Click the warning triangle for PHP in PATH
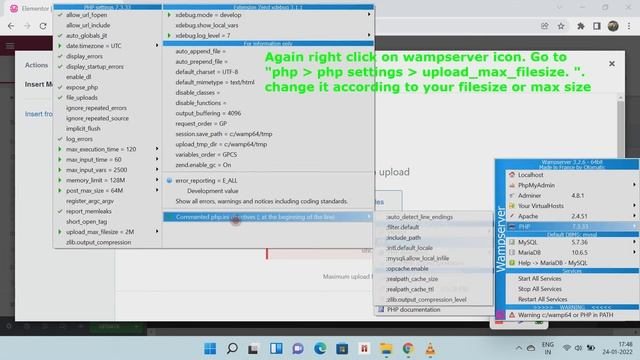This screenshot has width=640, height=360. click(x=512, y=315)
